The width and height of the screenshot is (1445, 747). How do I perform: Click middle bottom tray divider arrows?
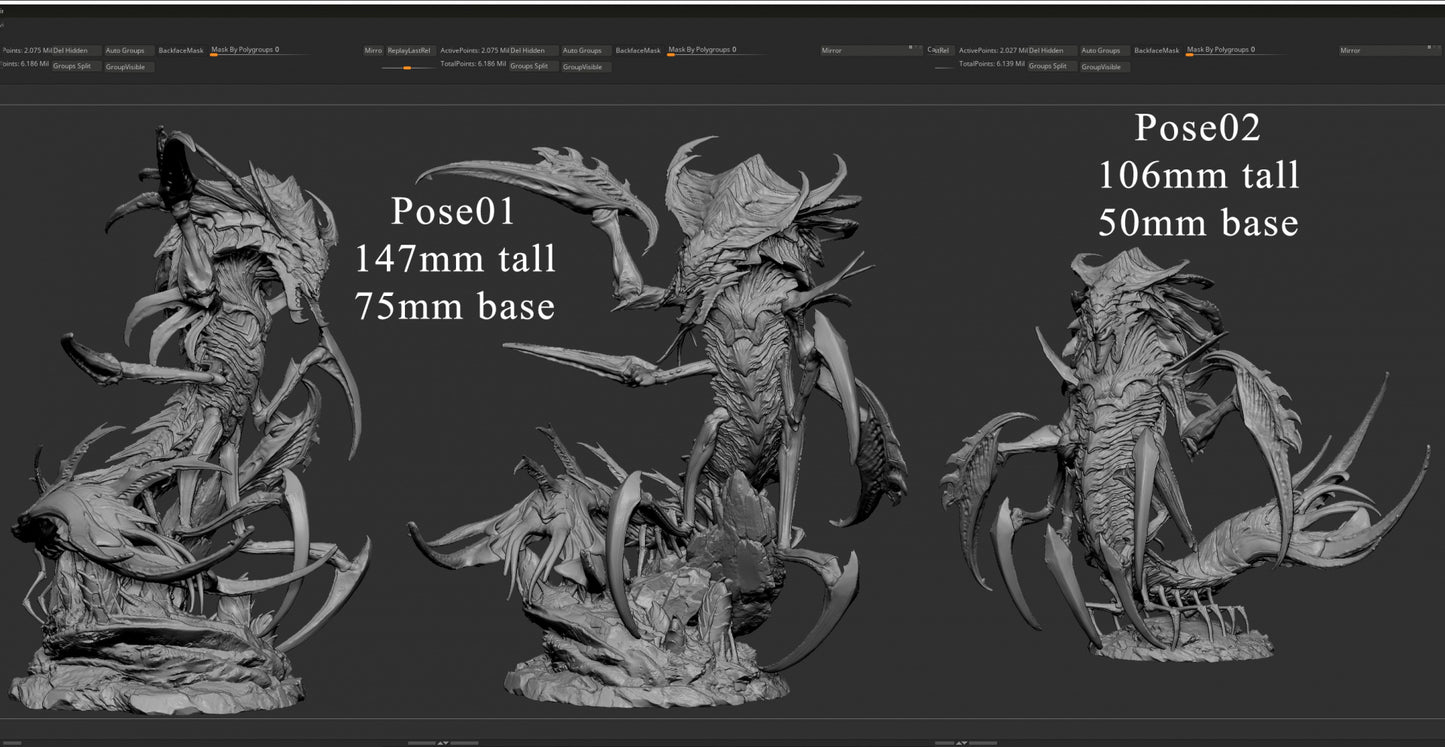click(443, 743)
